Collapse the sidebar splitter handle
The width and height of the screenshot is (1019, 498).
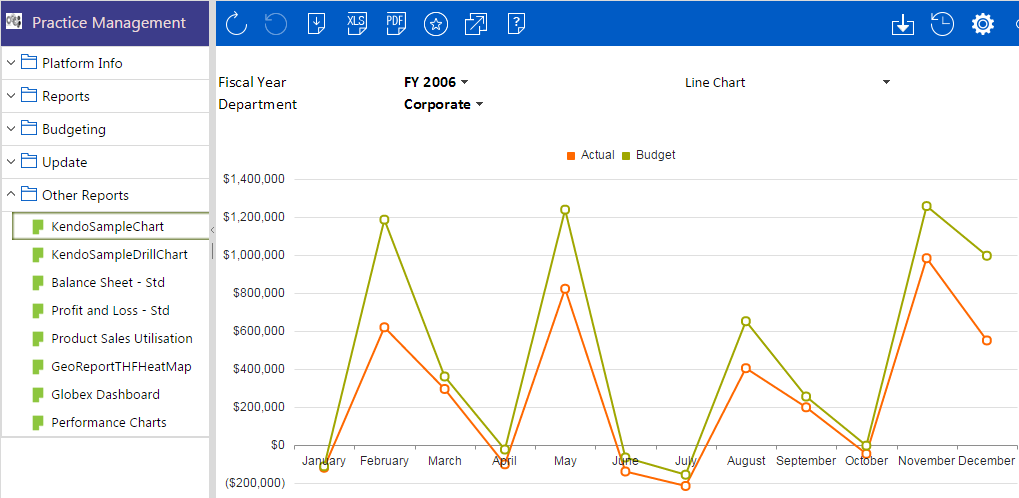(x=212, y=230)
